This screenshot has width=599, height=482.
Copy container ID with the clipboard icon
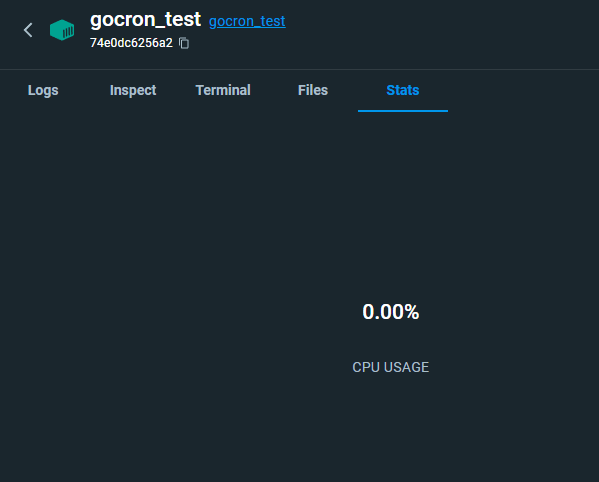[x=184, y=43]
